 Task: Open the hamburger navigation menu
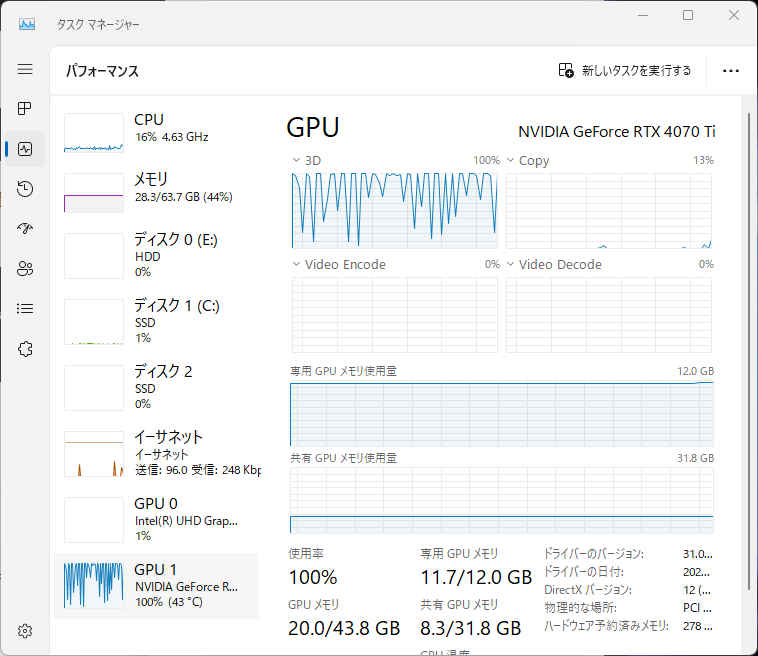(x=25, y=69)
